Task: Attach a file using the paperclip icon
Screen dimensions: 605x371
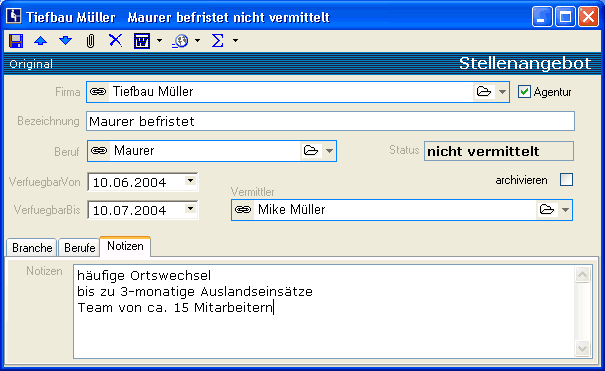Action: coord(90,41)
